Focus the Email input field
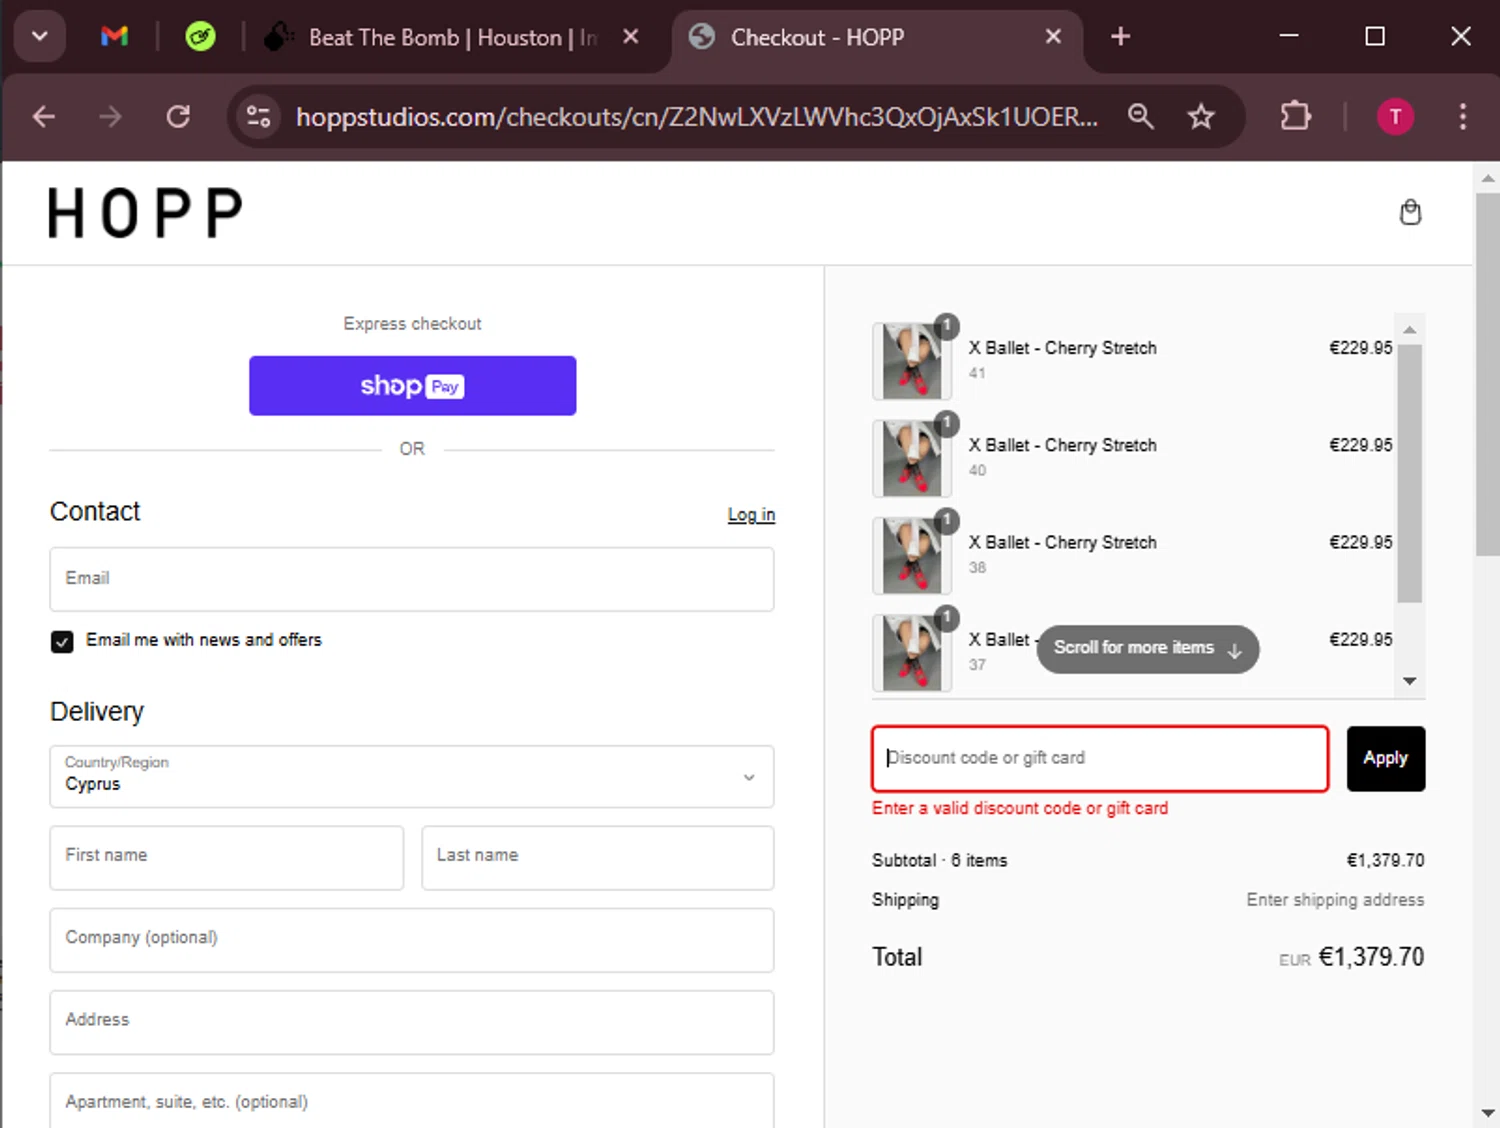This screenshot has height=1128, width=1500. click(412, 579)
